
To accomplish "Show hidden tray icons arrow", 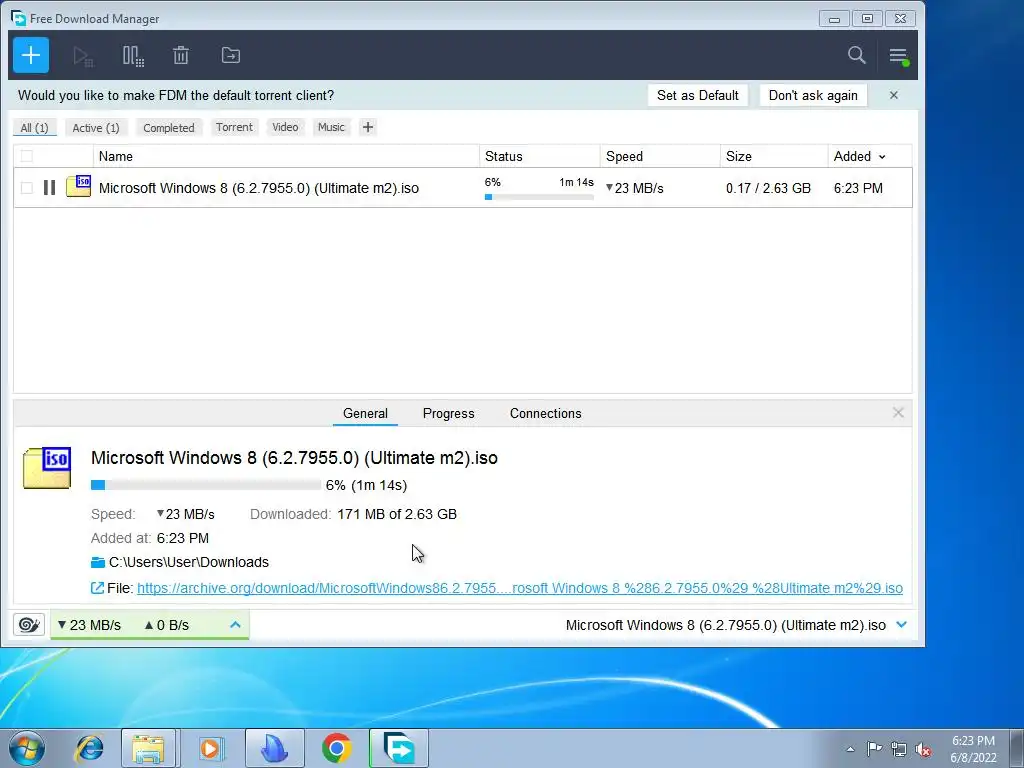I will [x=850, y=749].
